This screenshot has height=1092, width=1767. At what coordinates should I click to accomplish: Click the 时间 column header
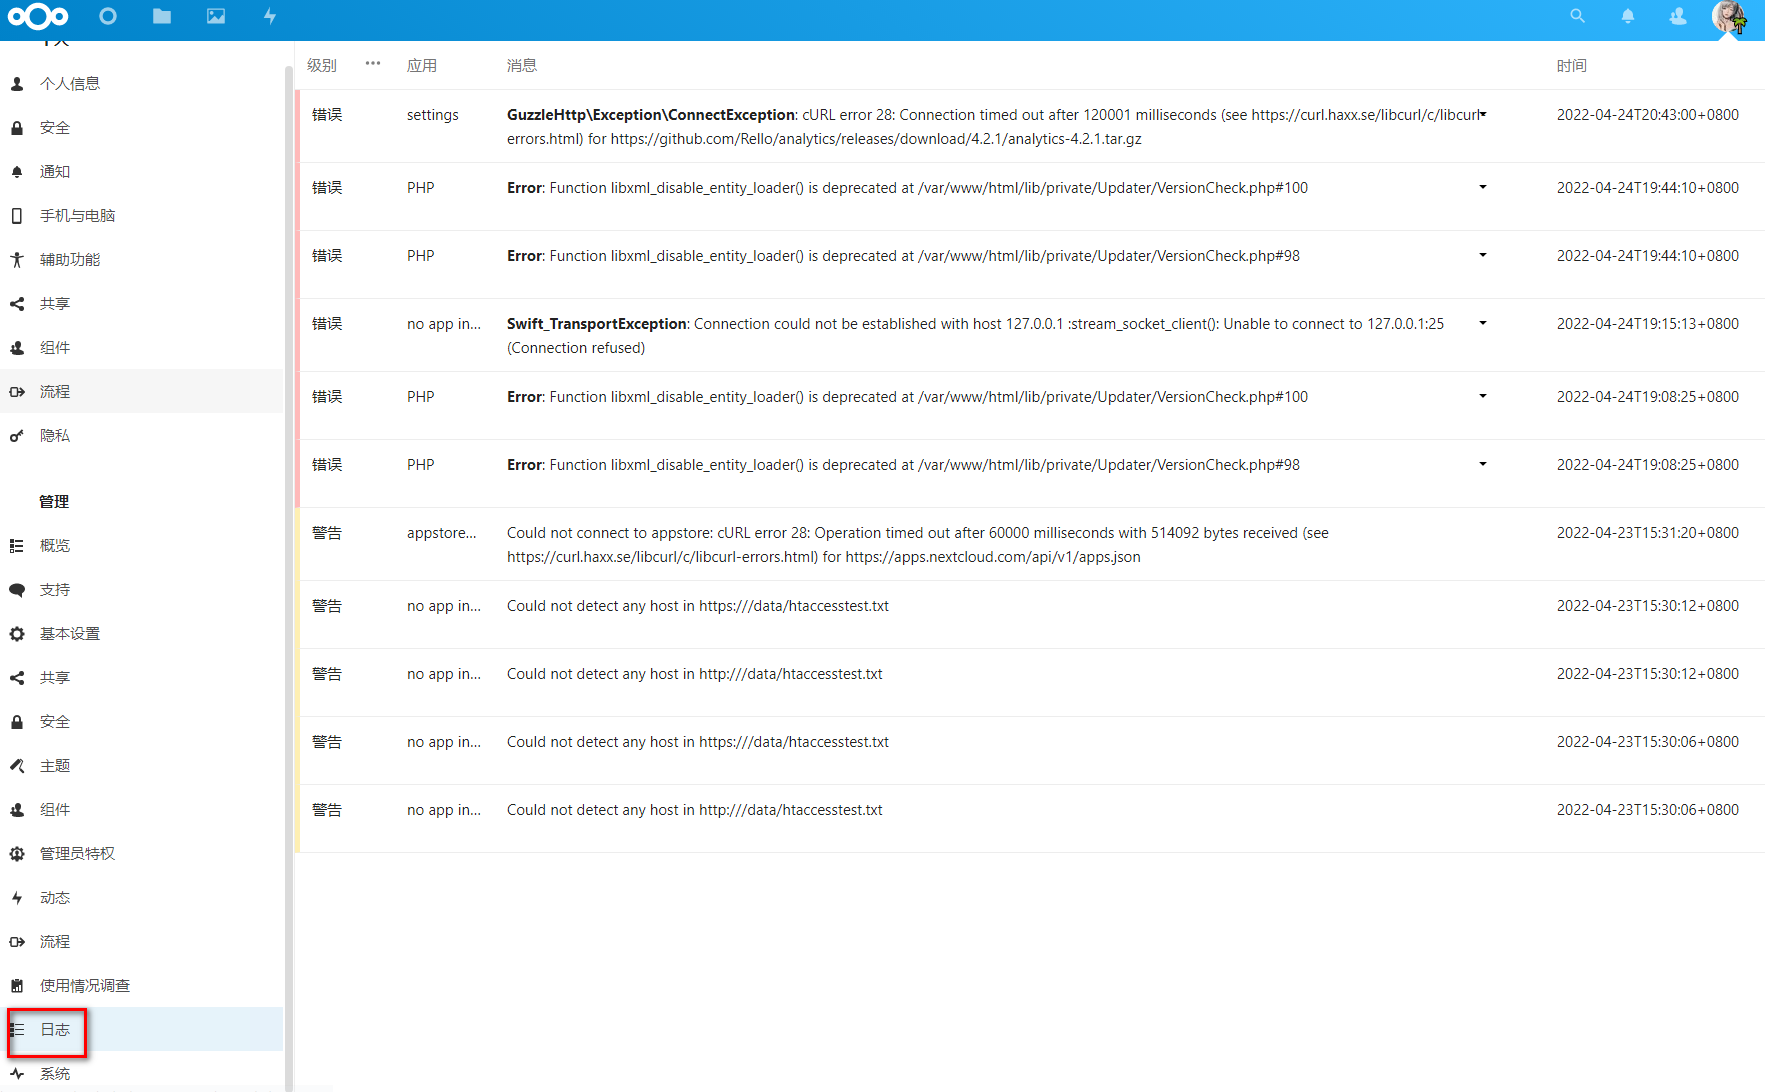click(1571, 65)
